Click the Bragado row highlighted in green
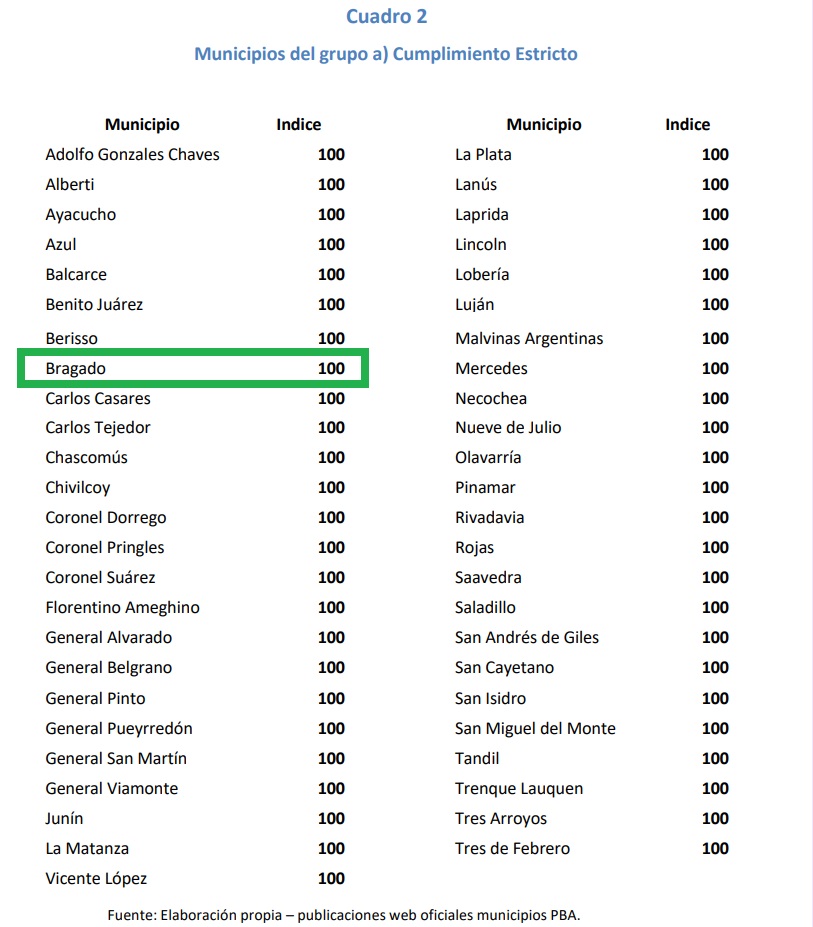The width and height of the screenshot is (813, 927). (x=195, y=368)
